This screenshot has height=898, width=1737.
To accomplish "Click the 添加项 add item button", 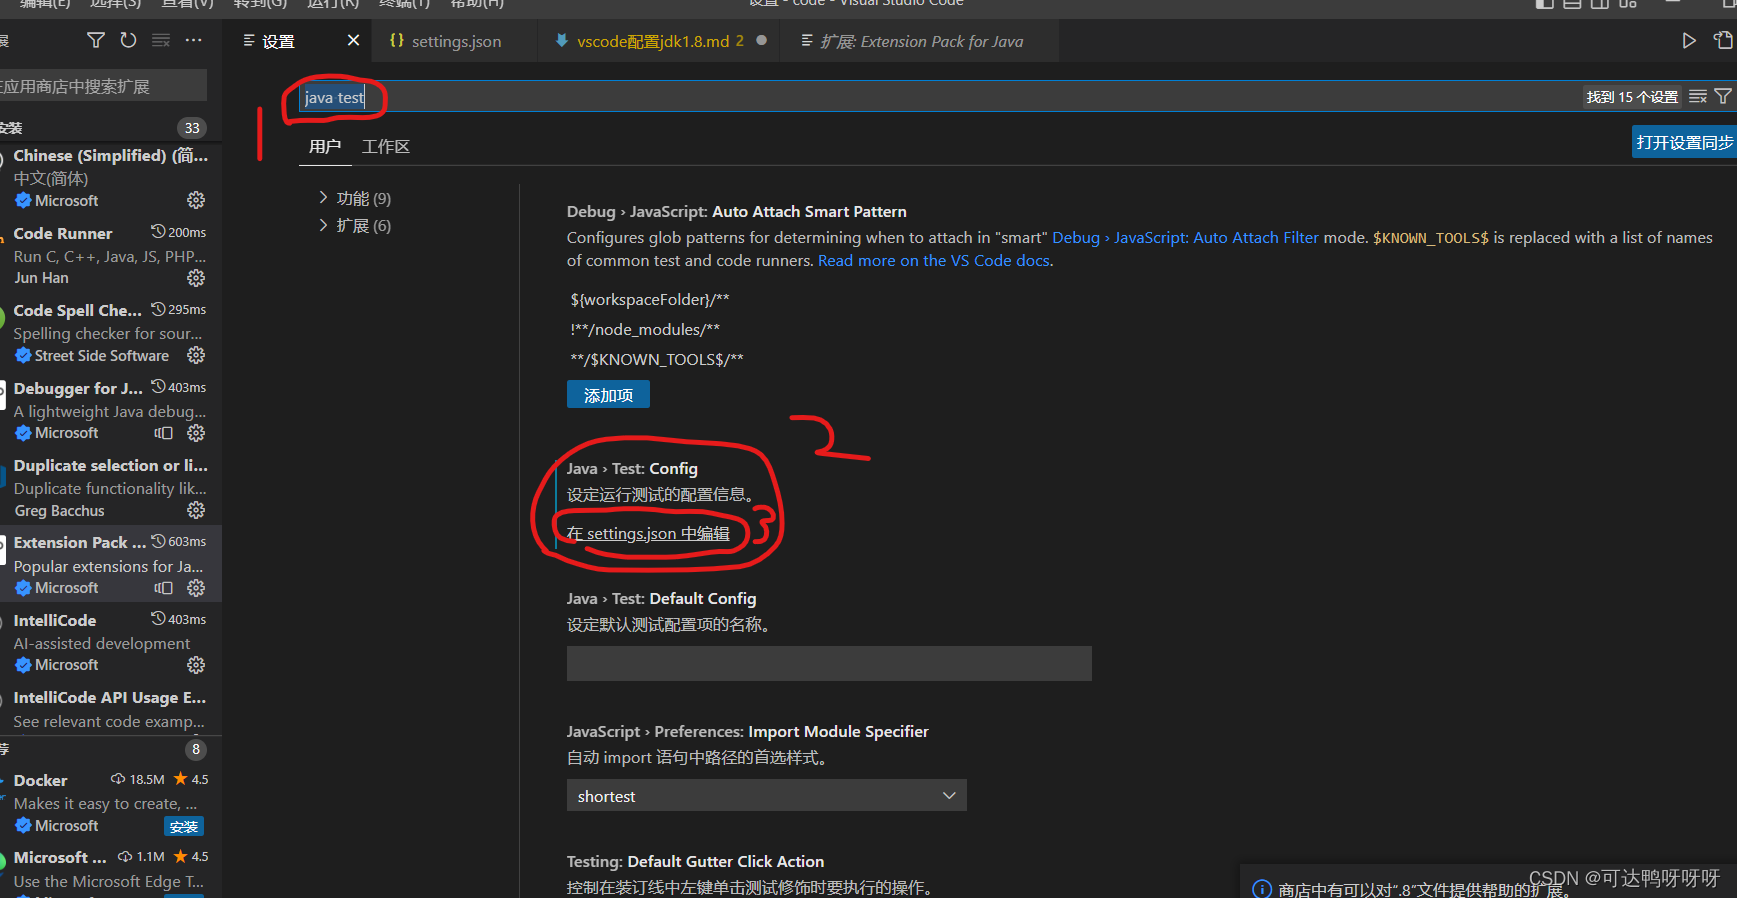I will (608, 395).
